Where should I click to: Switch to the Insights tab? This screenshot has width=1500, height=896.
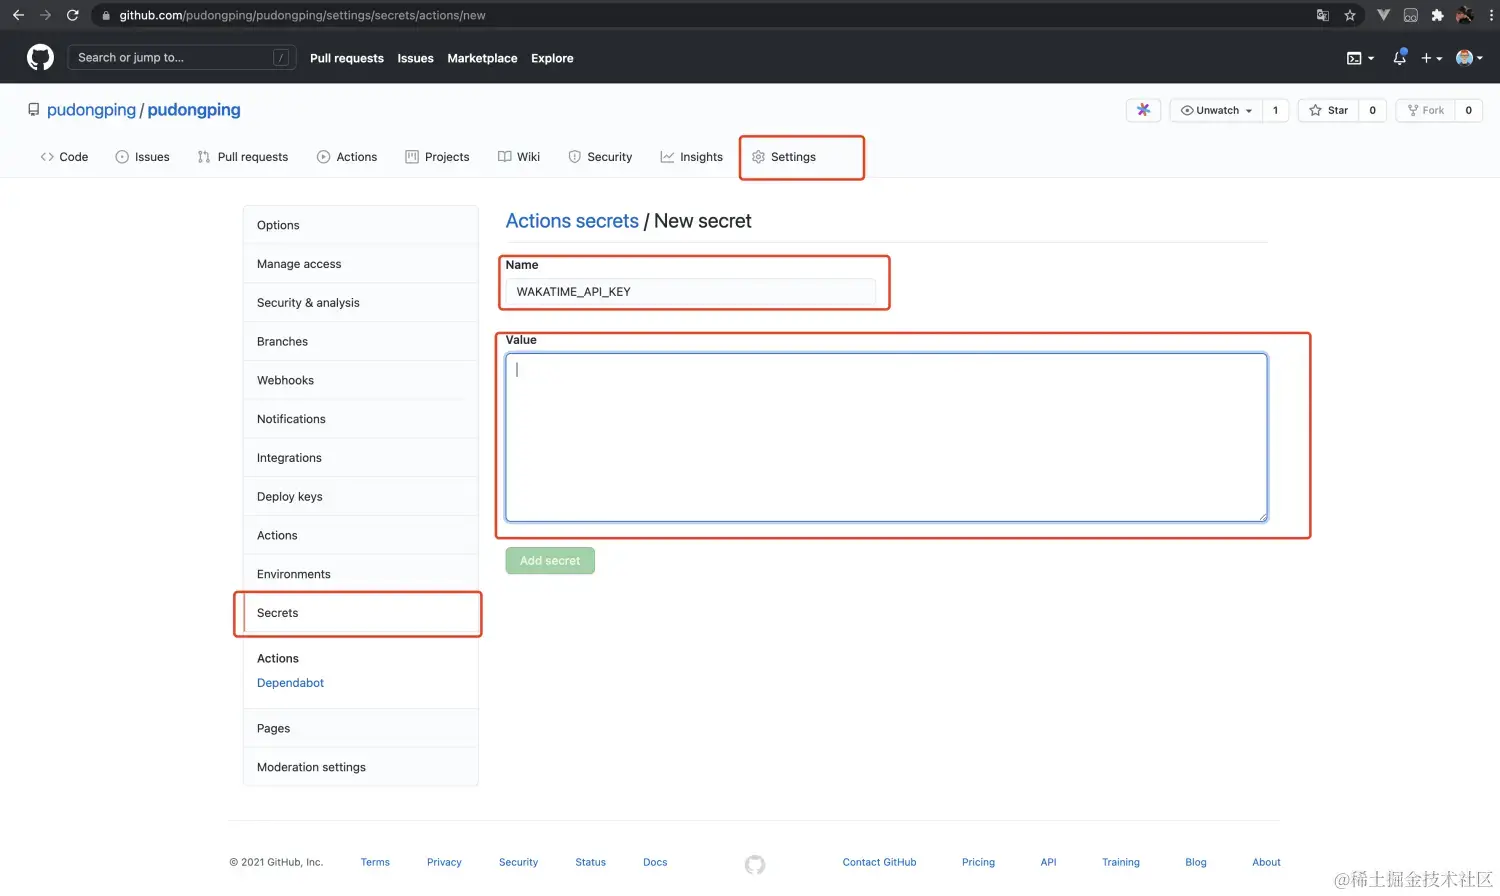click(691, 157)
